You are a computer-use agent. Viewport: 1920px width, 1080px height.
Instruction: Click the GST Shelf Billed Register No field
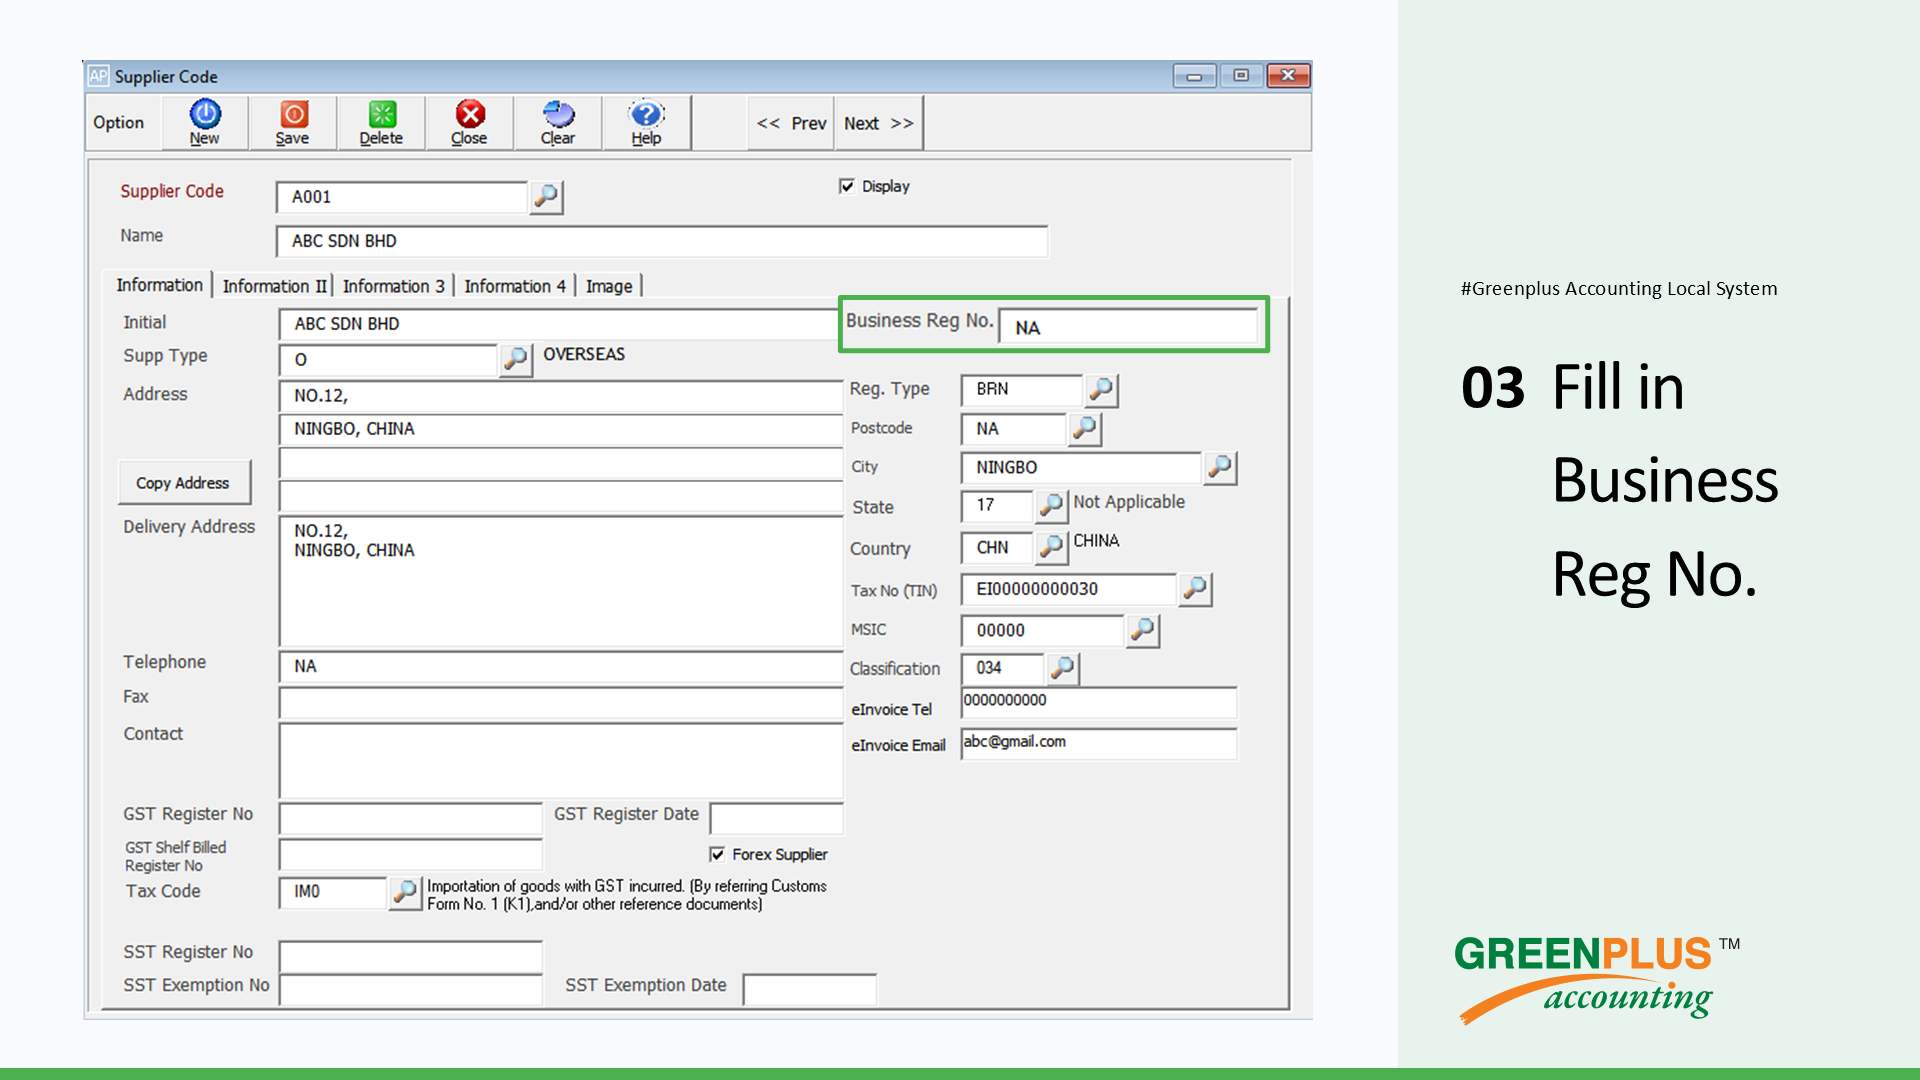click(x=411, y=855)
